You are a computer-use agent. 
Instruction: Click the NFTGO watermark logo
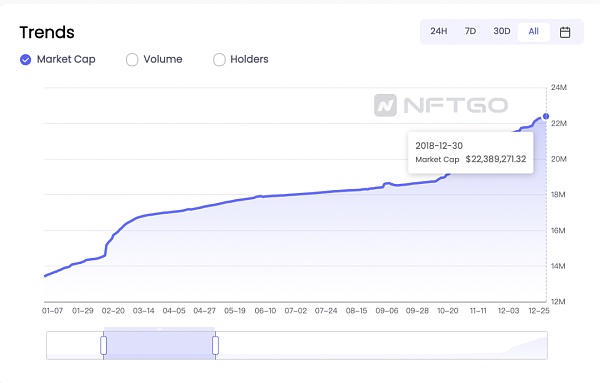pyautogui.click(x=441, y=105)
